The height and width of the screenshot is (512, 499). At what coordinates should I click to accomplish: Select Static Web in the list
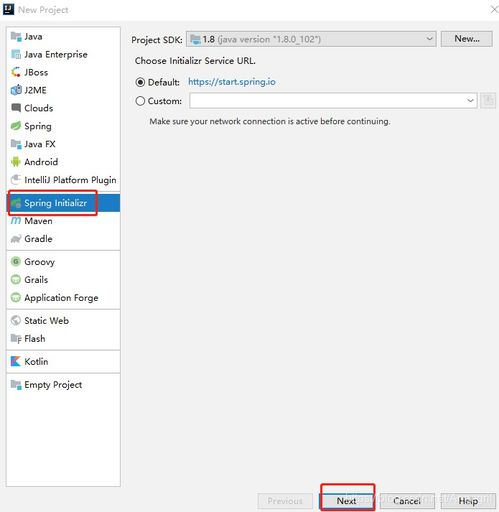pos(46,320)
